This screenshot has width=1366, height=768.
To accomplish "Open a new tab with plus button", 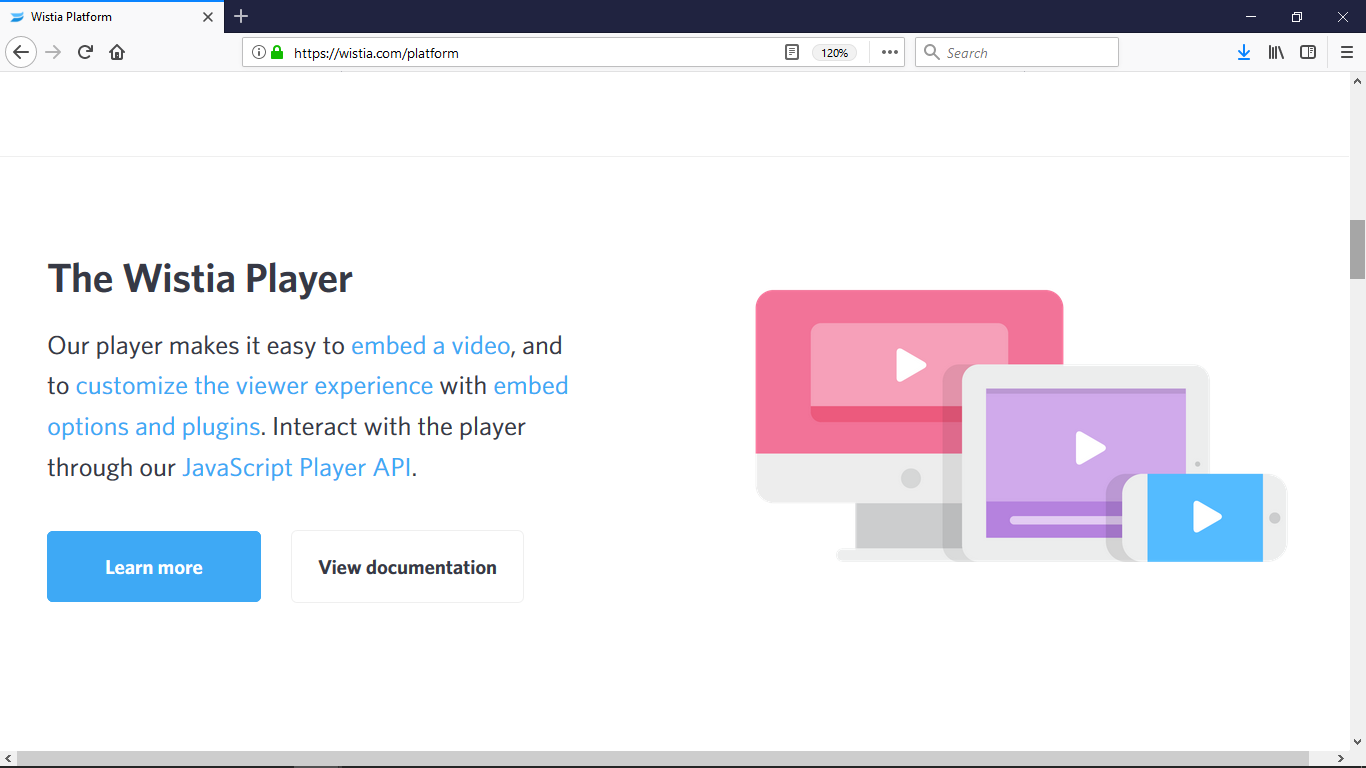I will pos(241,16).
